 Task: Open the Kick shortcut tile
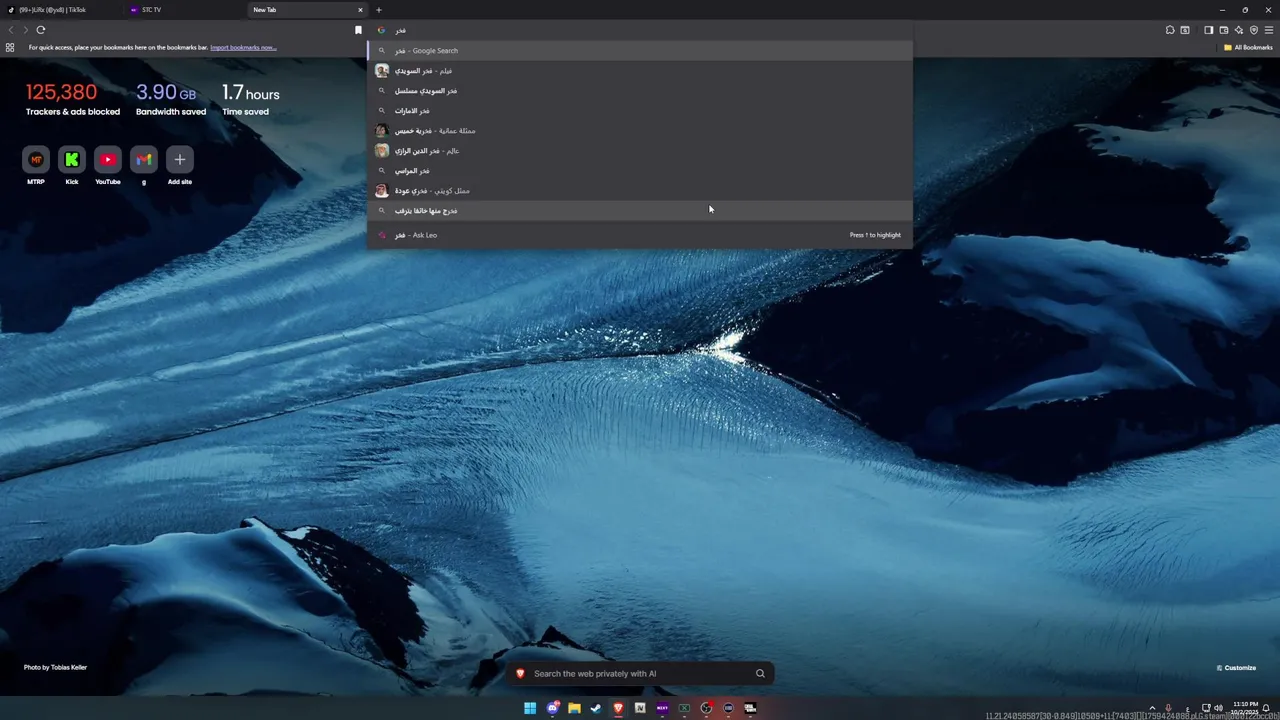tap(72, 159)
